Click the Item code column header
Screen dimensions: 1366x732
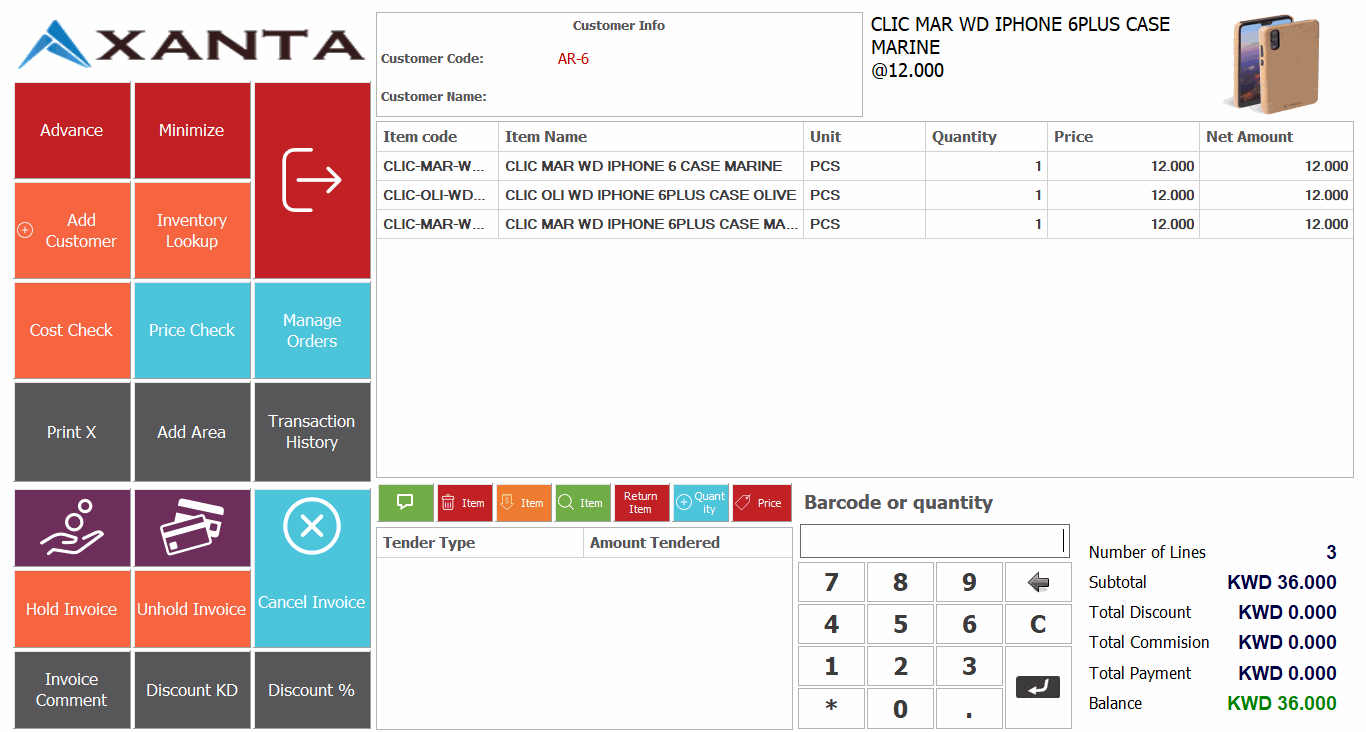(x=437, y=137)
